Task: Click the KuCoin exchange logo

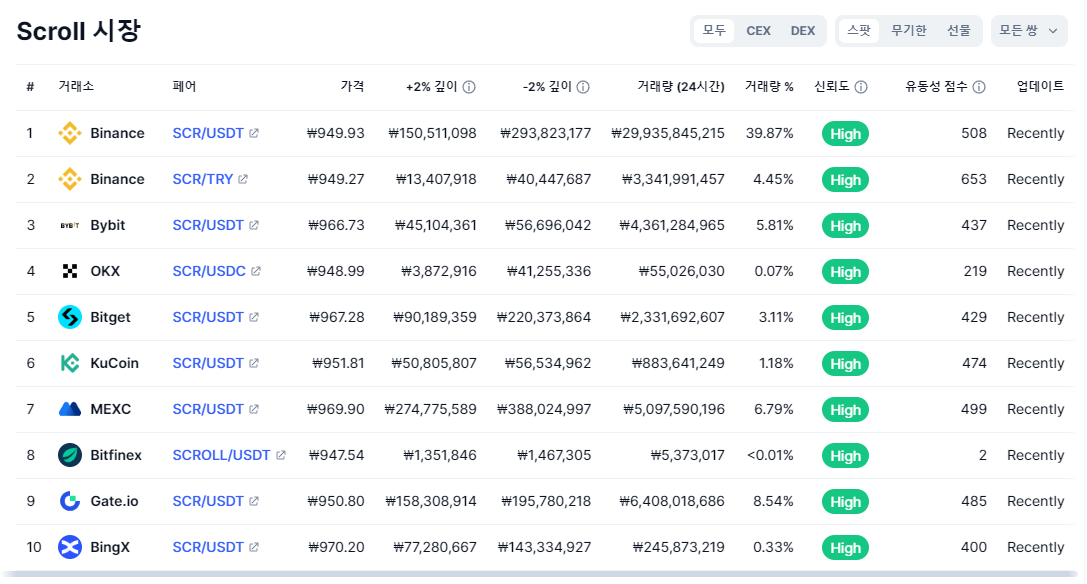Action: (69, 363)
